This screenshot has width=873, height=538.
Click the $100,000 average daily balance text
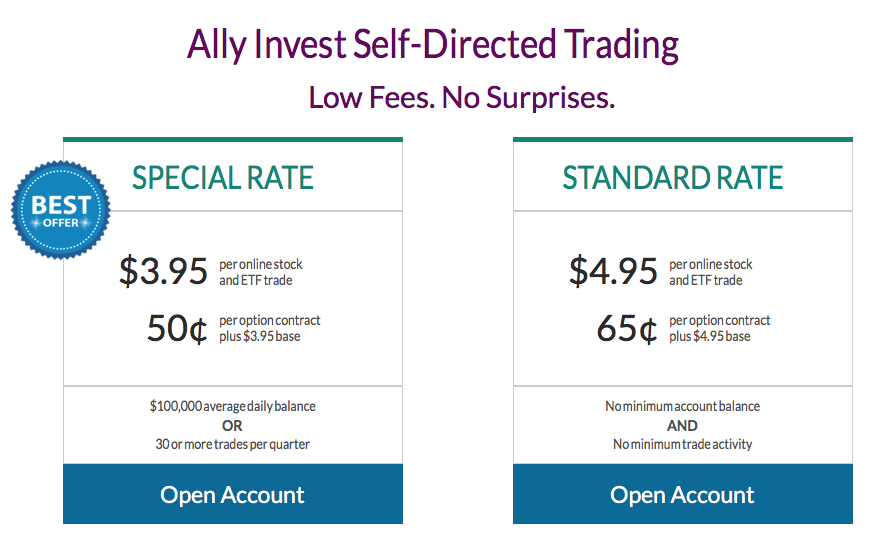233,407
